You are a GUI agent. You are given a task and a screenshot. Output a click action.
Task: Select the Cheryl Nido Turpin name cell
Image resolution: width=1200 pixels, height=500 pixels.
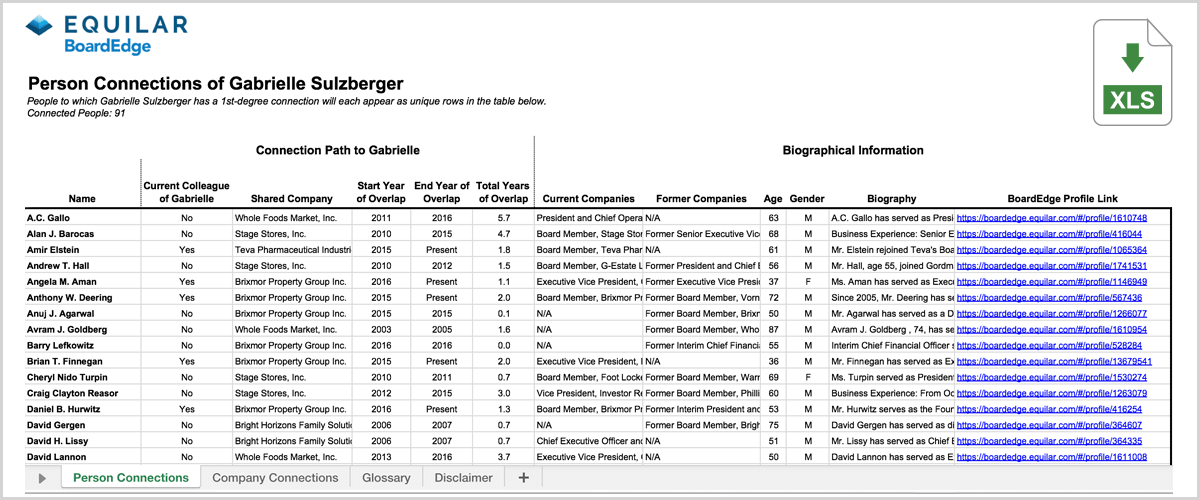coord(82,377)
